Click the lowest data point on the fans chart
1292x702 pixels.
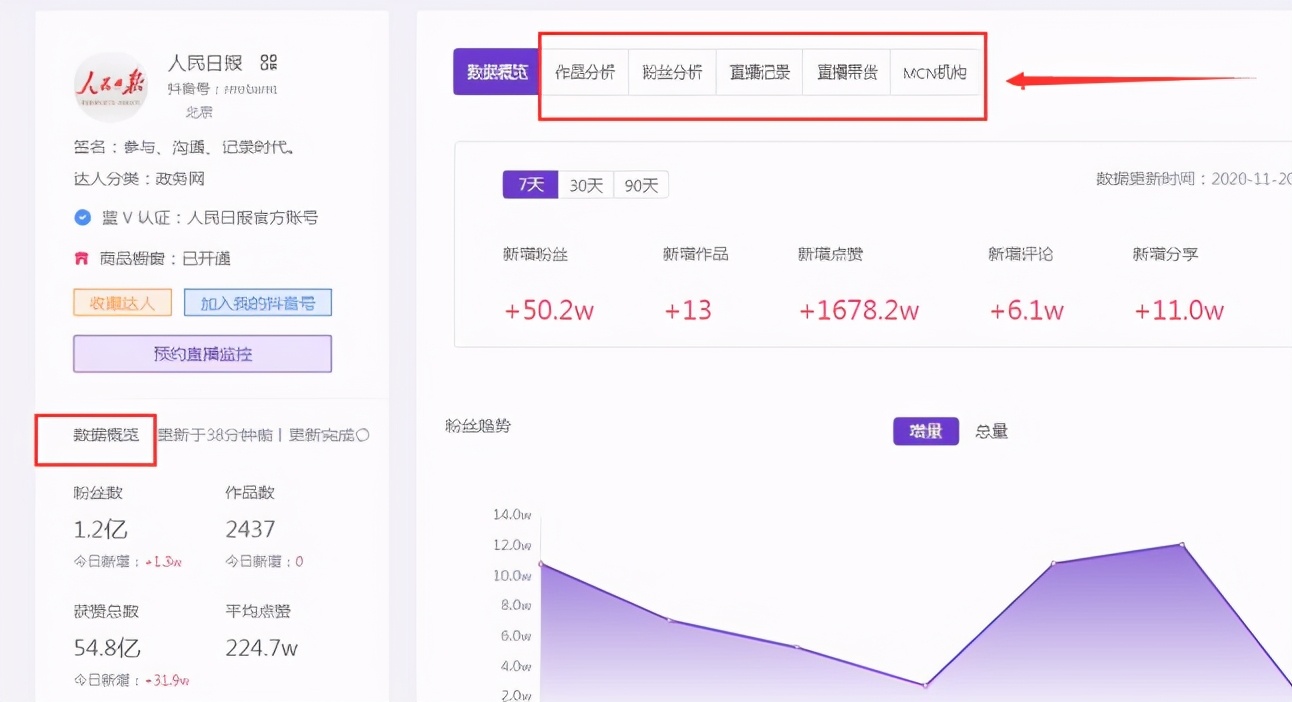click(x=925, y=685)
